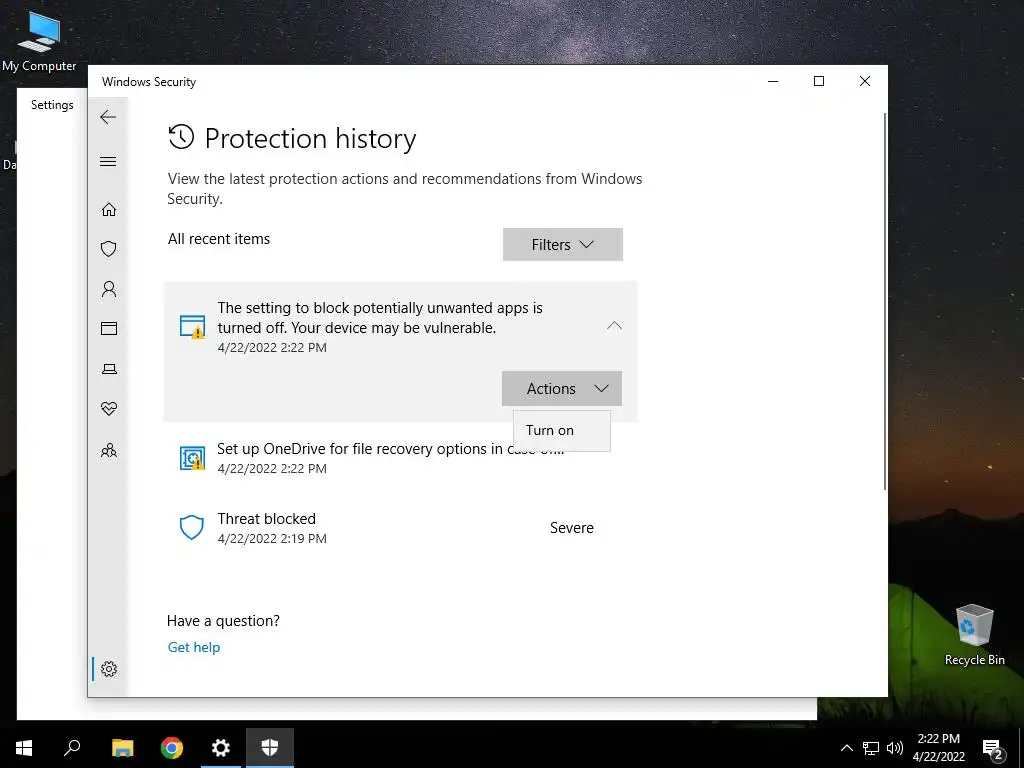
Task: Select the Recycle Bin desktop icon
Action: pyautogui.click(x=974, y=635)
